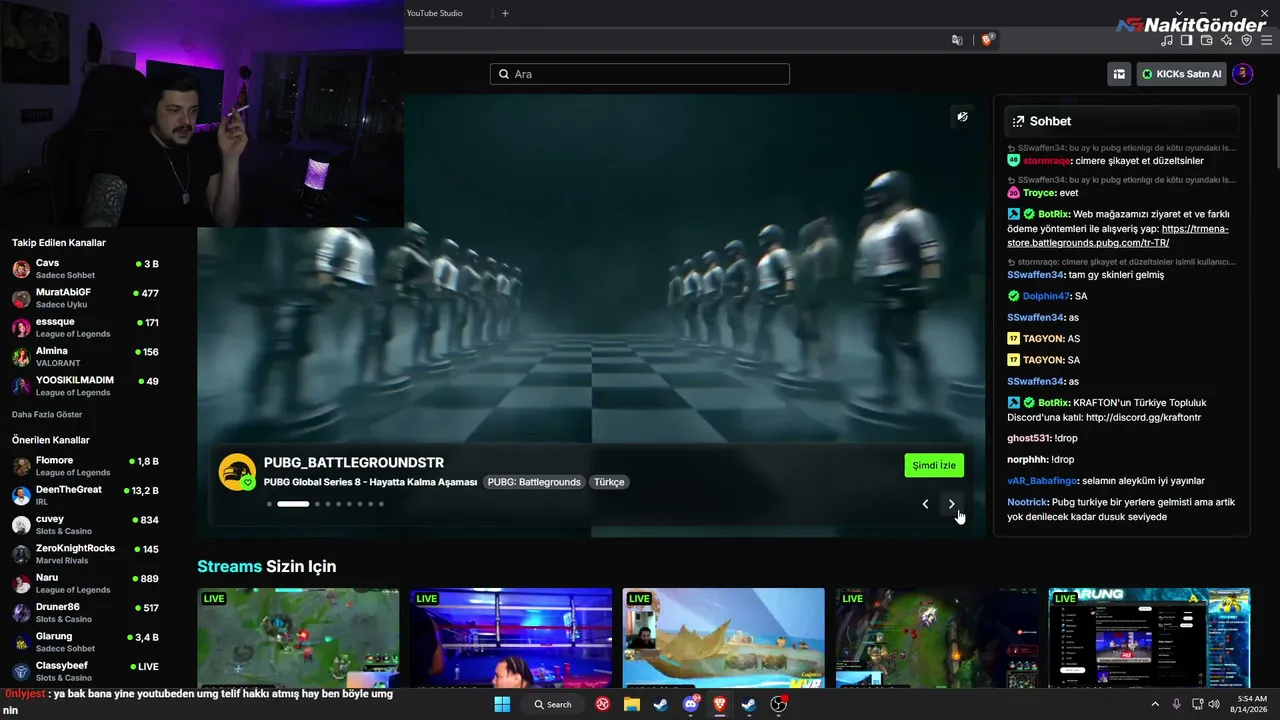The width and height of the screenshot is (1280, 720).
Task: Open the Türkçe language tag
Action: pyautogui.click(x=609, y=482)
